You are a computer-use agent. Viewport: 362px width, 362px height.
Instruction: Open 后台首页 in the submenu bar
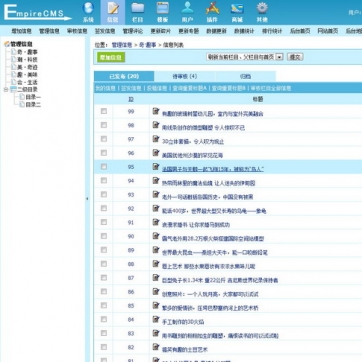(300, 31)
